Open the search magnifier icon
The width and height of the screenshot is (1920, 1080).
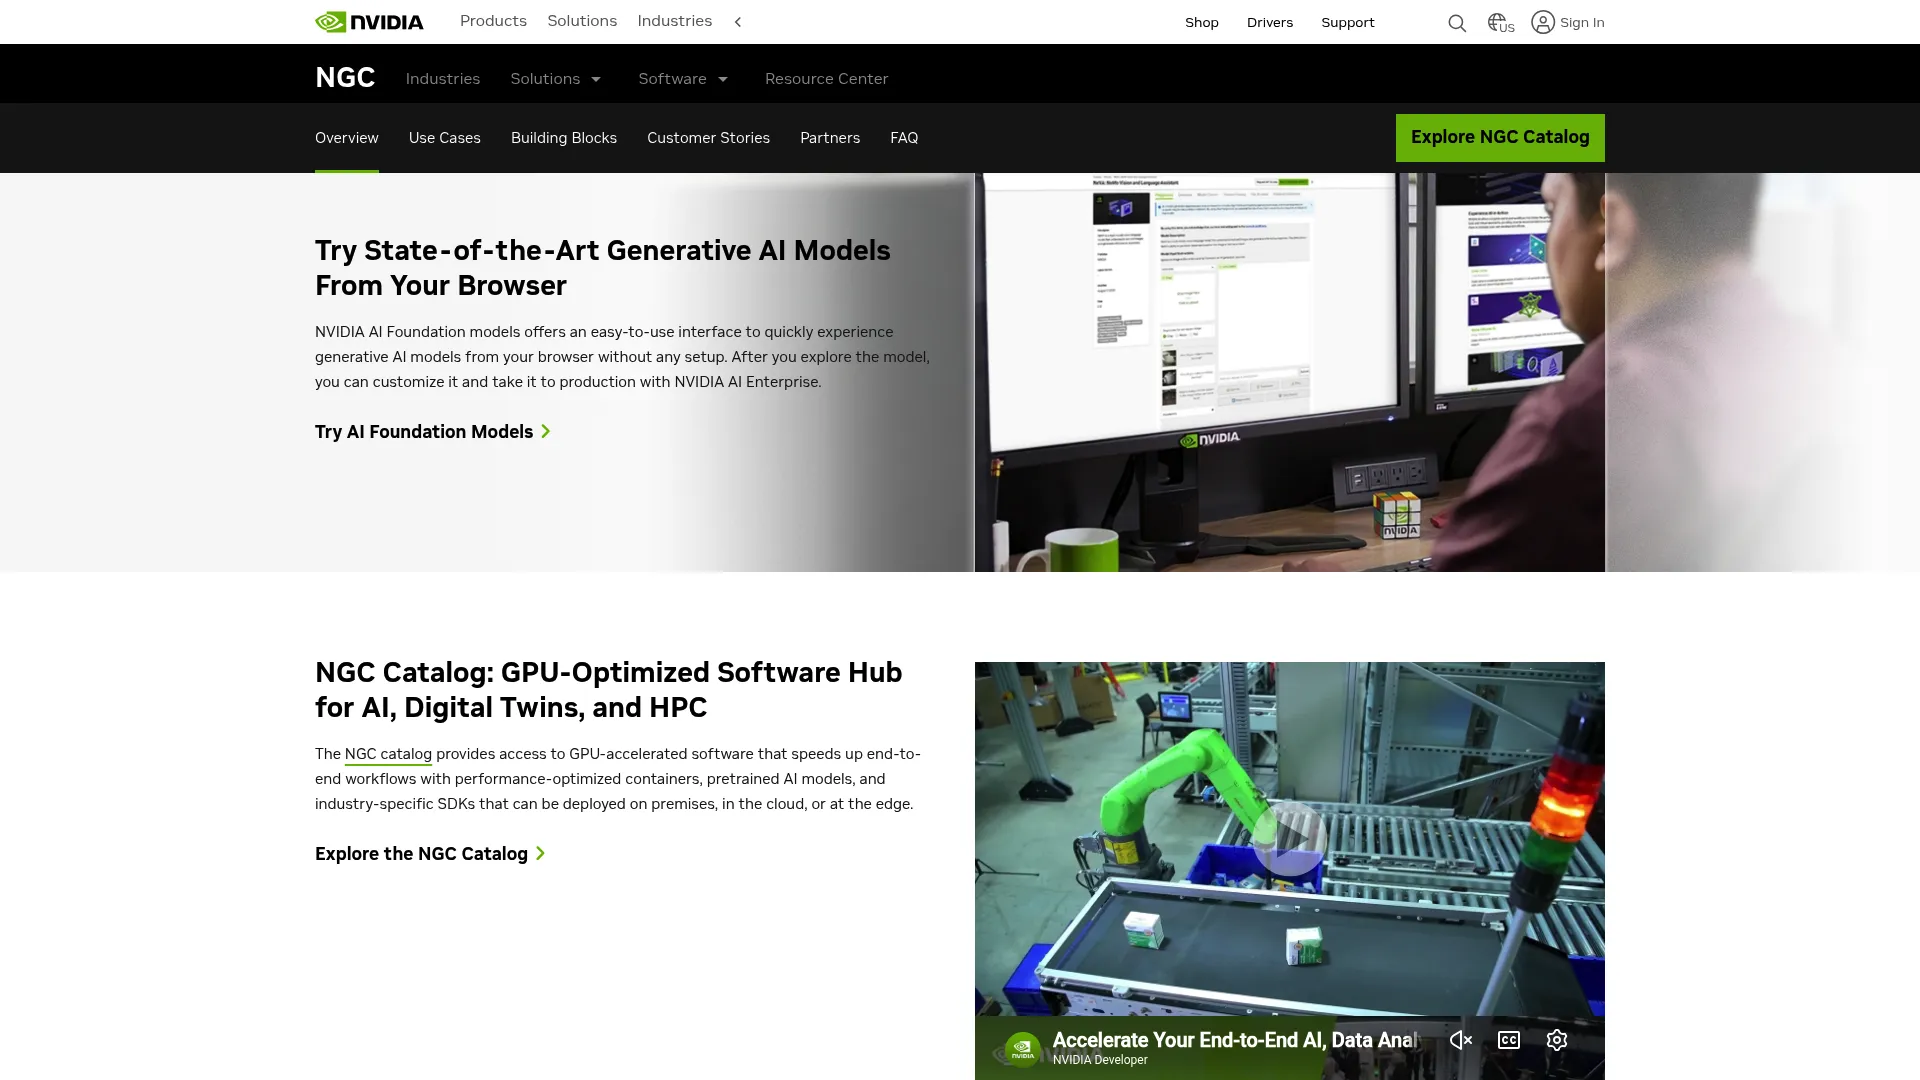click(x=1457, y=23)
